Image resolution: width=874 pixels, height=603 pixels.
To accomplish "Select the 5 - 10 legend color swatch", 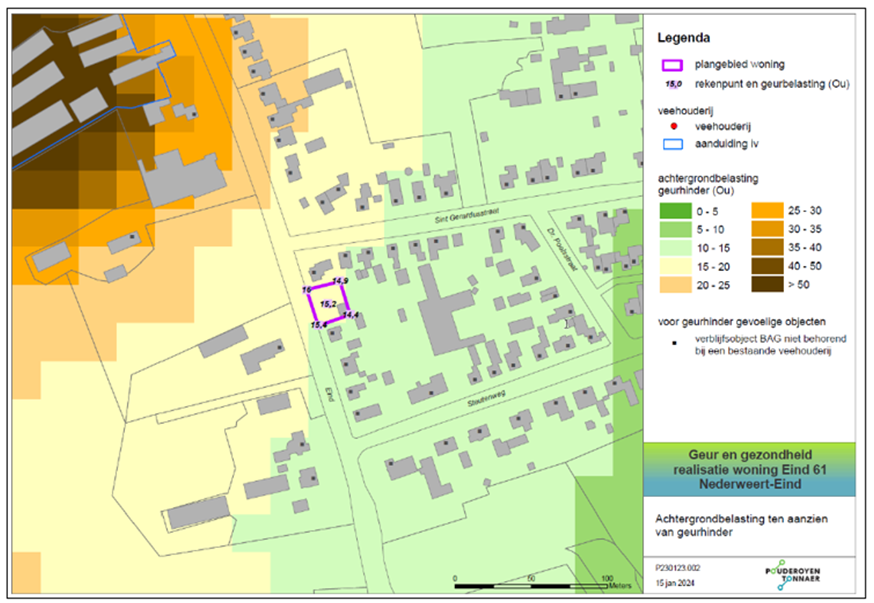I will (675, 230).
